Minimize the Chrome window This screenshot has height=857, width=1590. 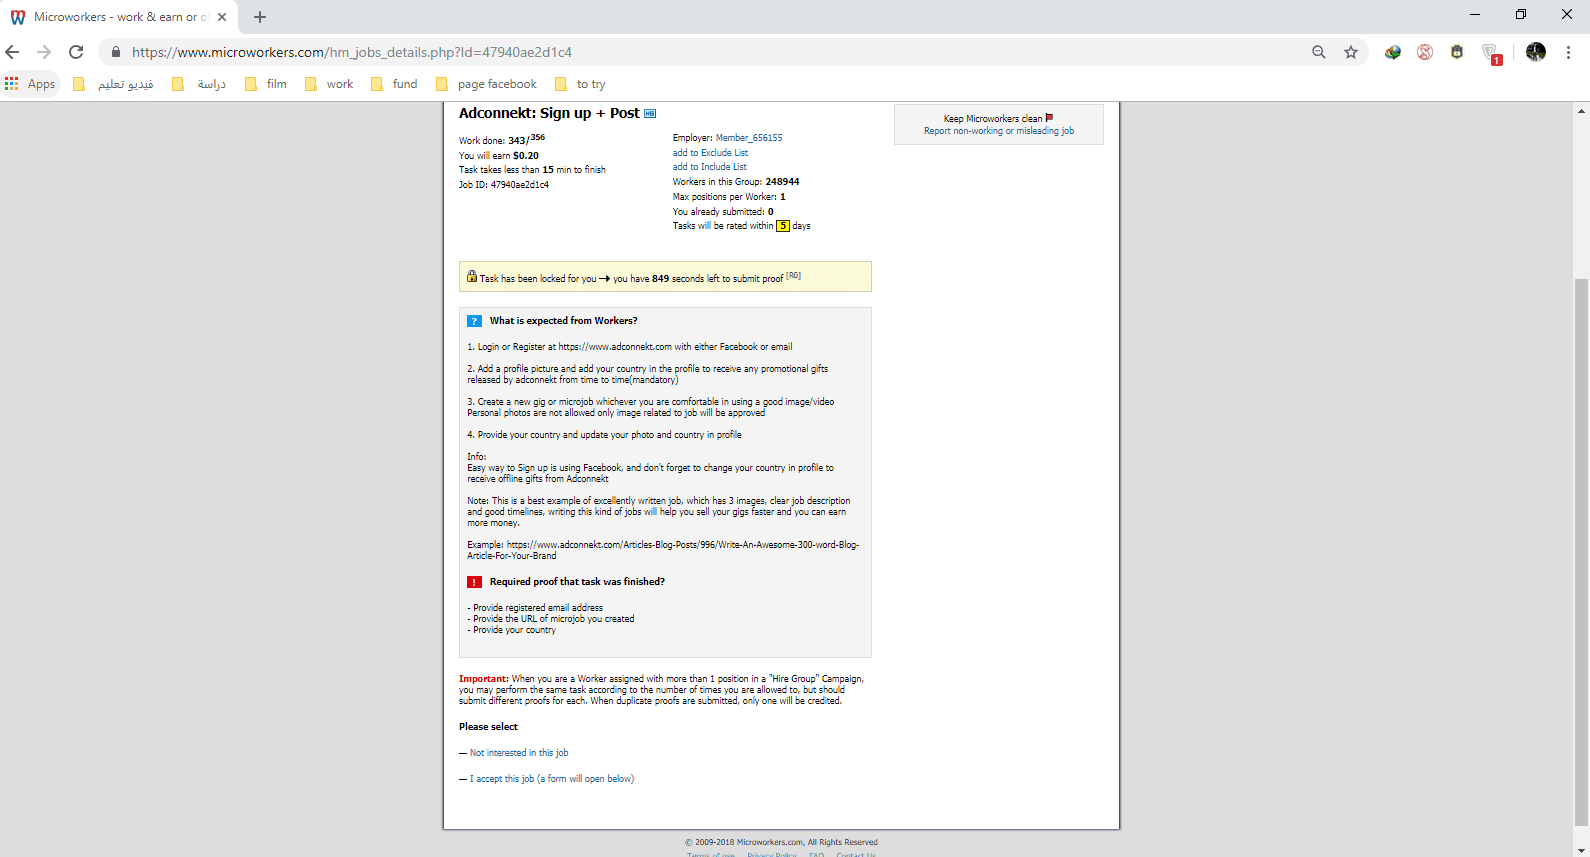(1475, 14)
